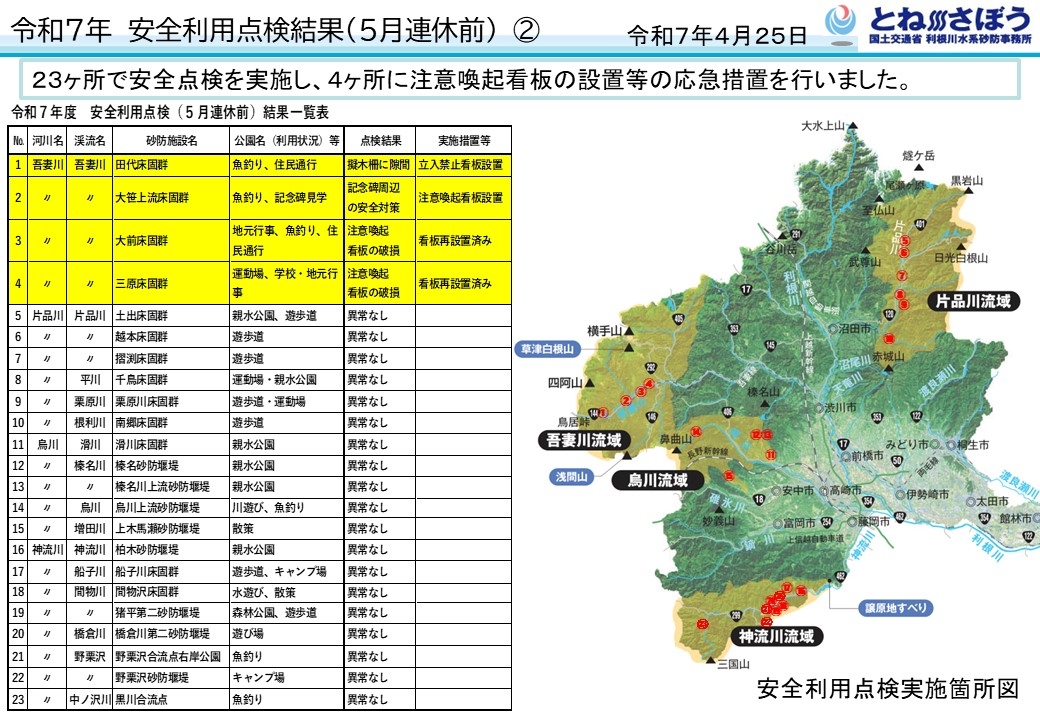Screen dimensions: 1040x720
Task: Click 川遊び、魚釣り cell in row 14
Action: click(x=287, y=508)
